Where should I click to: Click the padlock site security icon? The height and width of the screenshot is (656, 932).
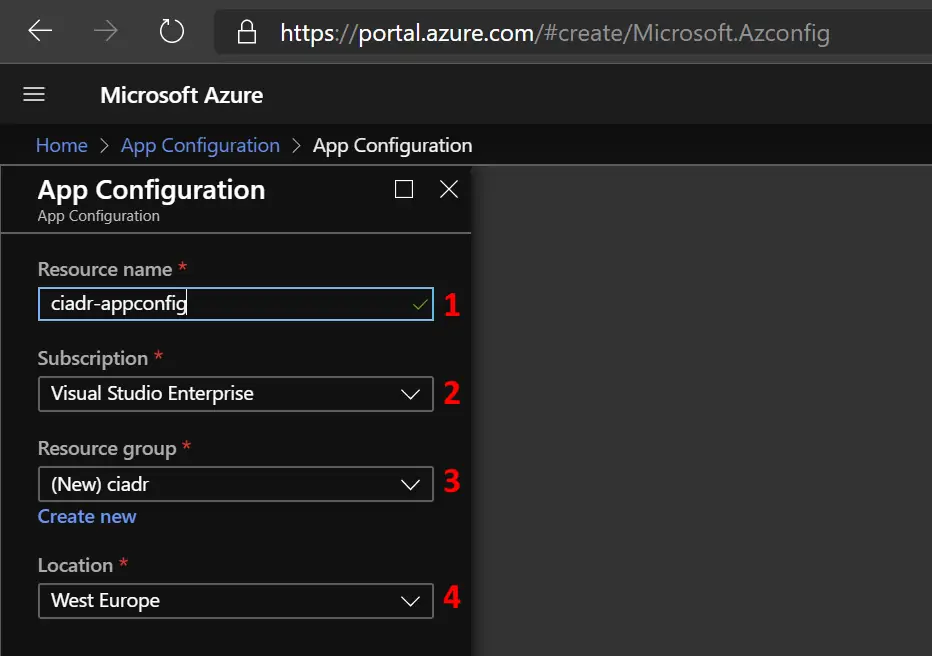(247, 32)
